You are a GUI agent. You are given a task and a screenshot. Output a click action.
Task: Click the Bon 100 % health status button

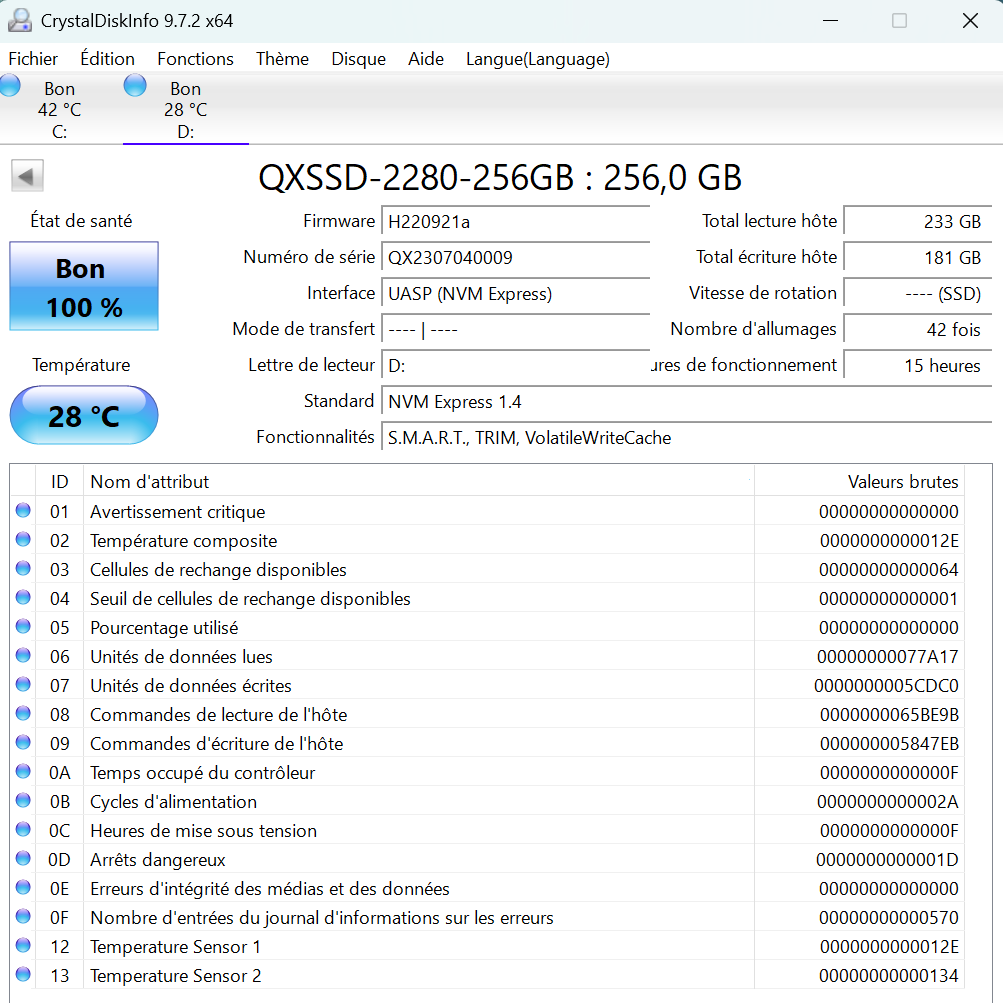84,286
